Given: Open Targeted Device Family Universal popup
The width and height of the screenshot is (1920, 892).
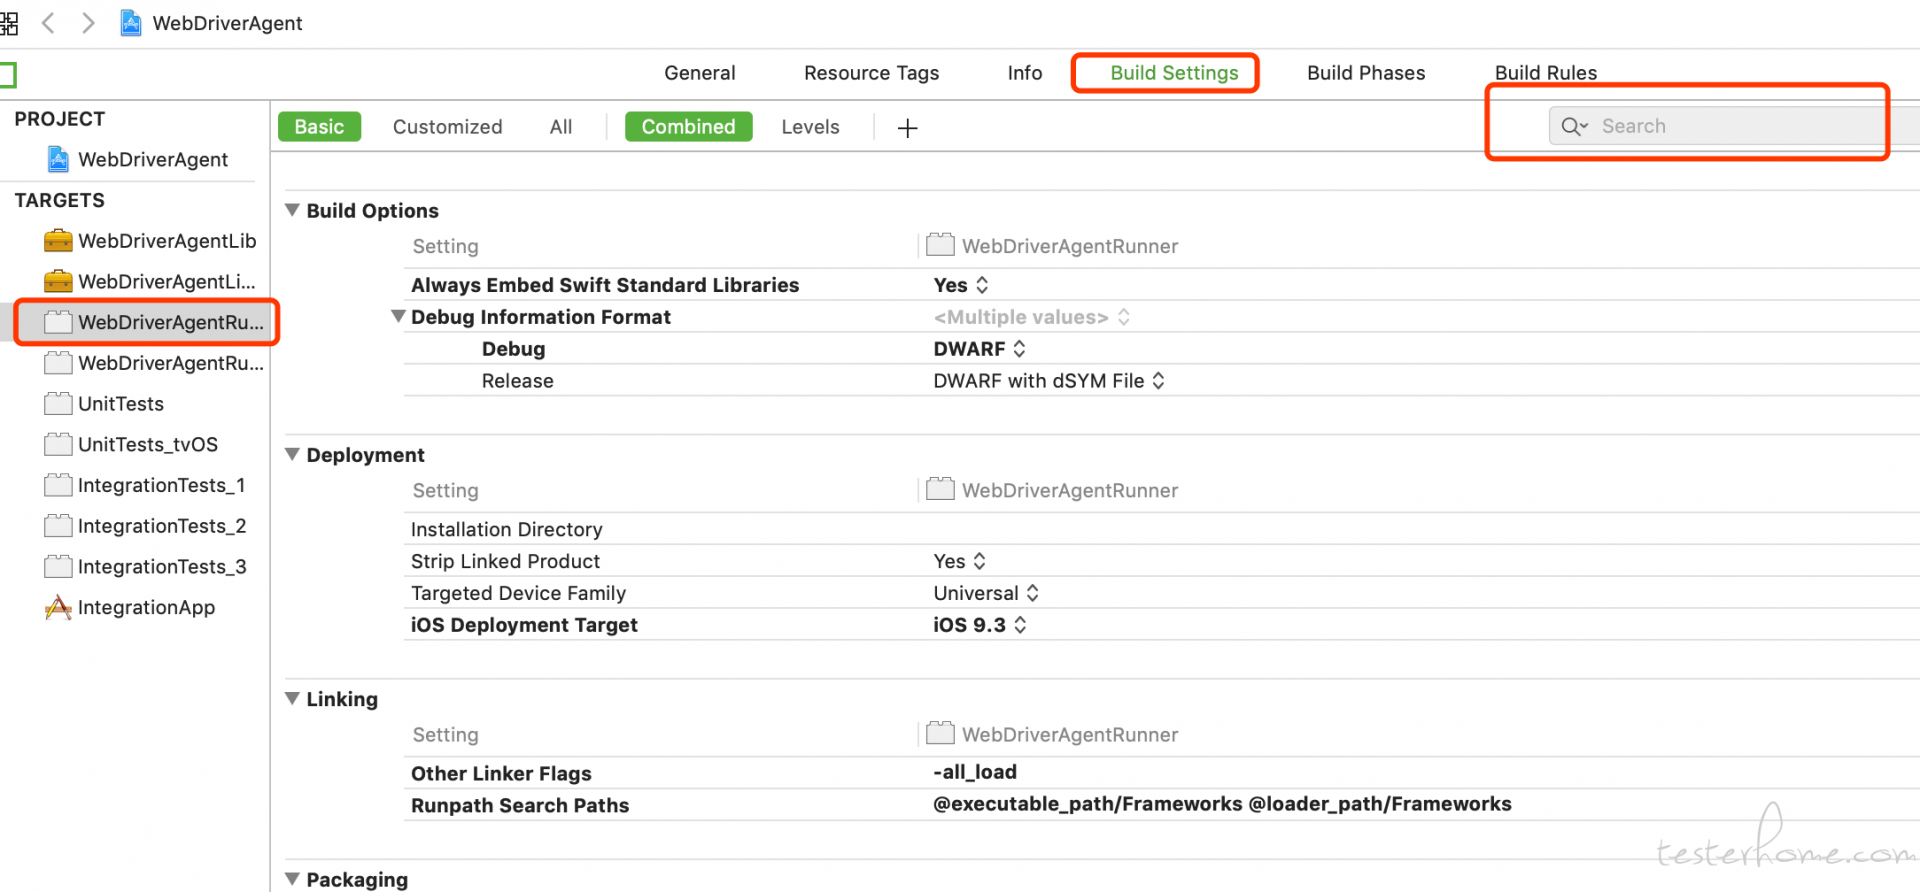Looking at the screenshot, I should click(986, 593).
